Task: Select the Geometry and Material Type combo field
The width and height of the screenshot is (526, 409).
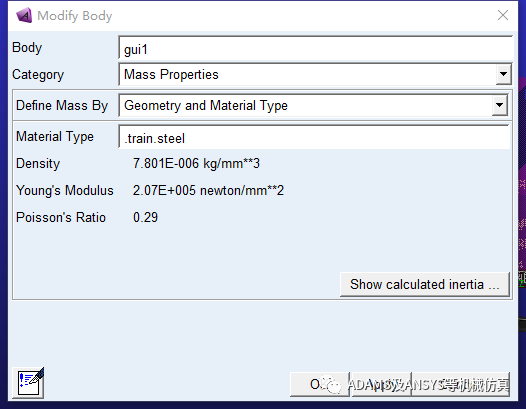Action: (313, 105)
